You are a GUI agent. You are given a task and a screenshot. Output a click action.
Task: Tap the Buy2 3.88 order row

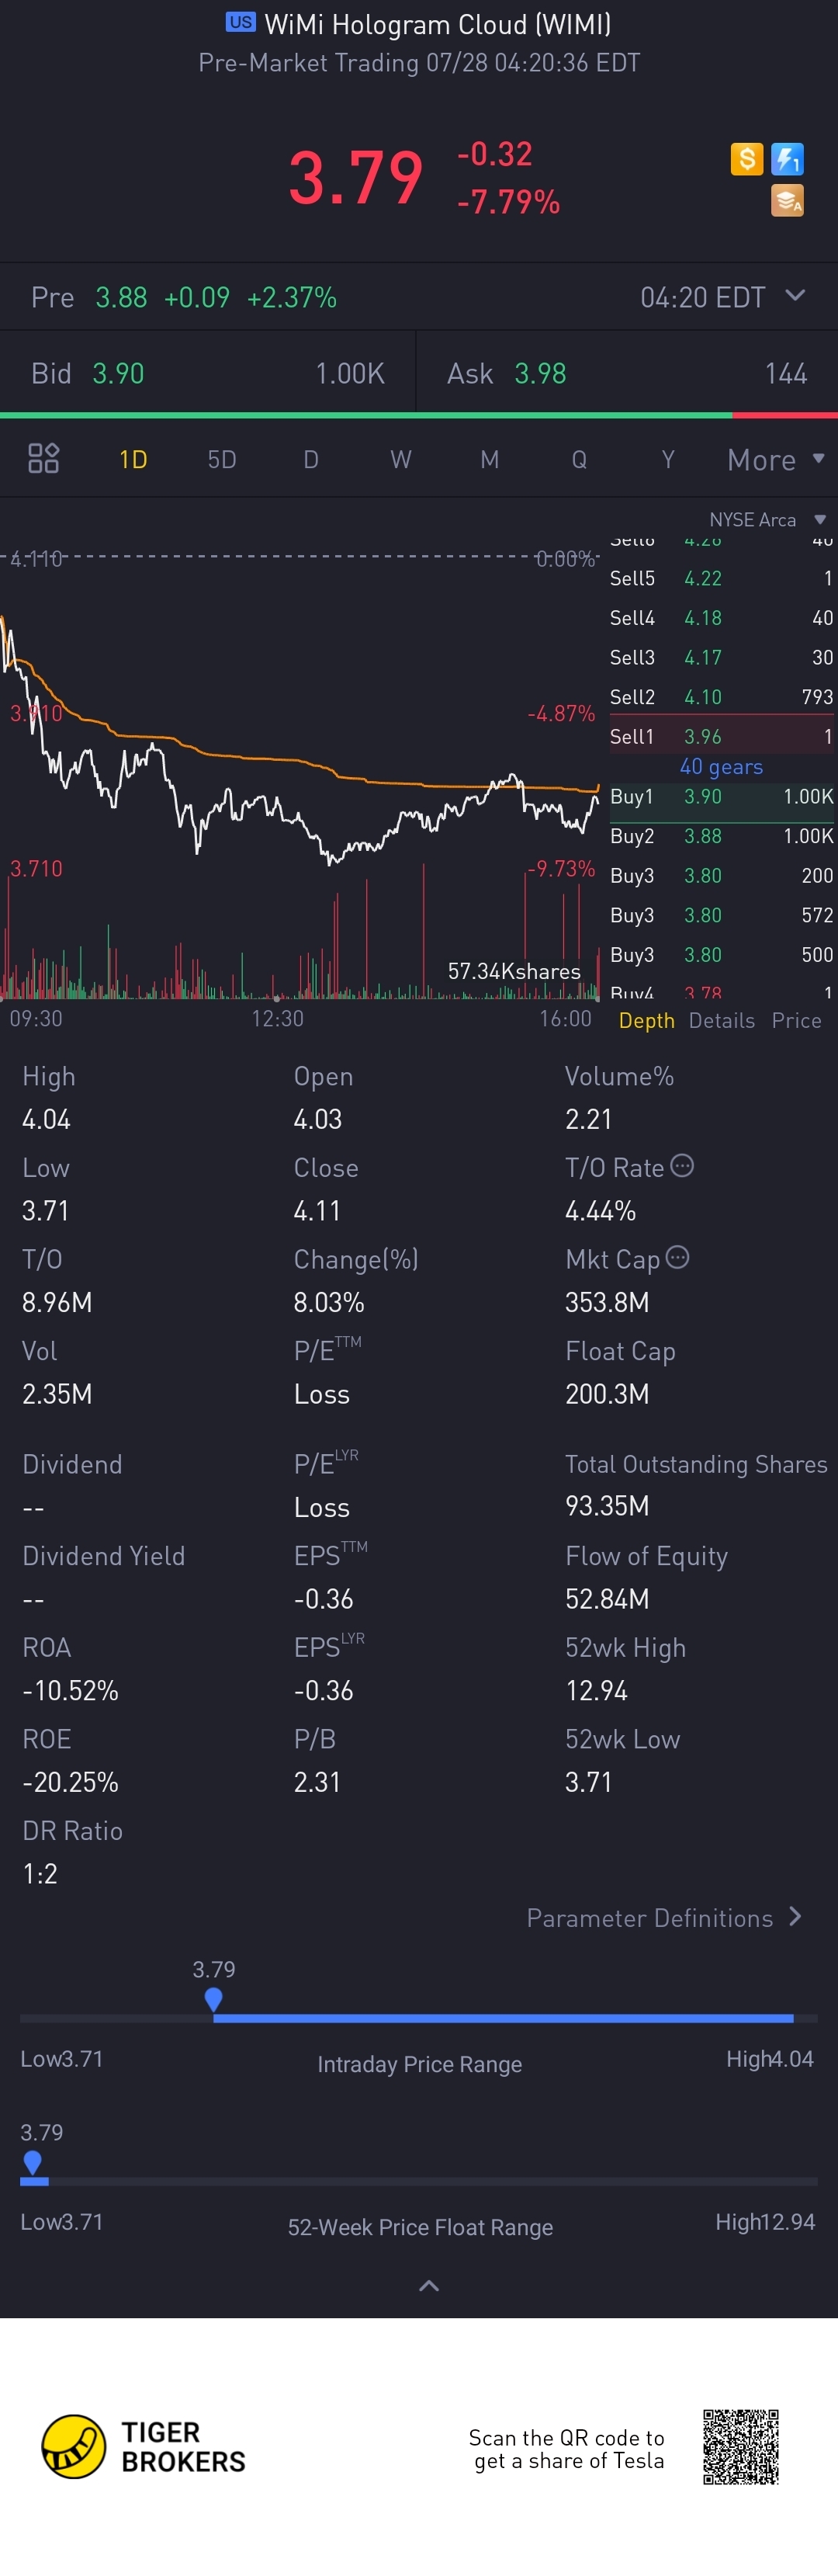(722, 836)
